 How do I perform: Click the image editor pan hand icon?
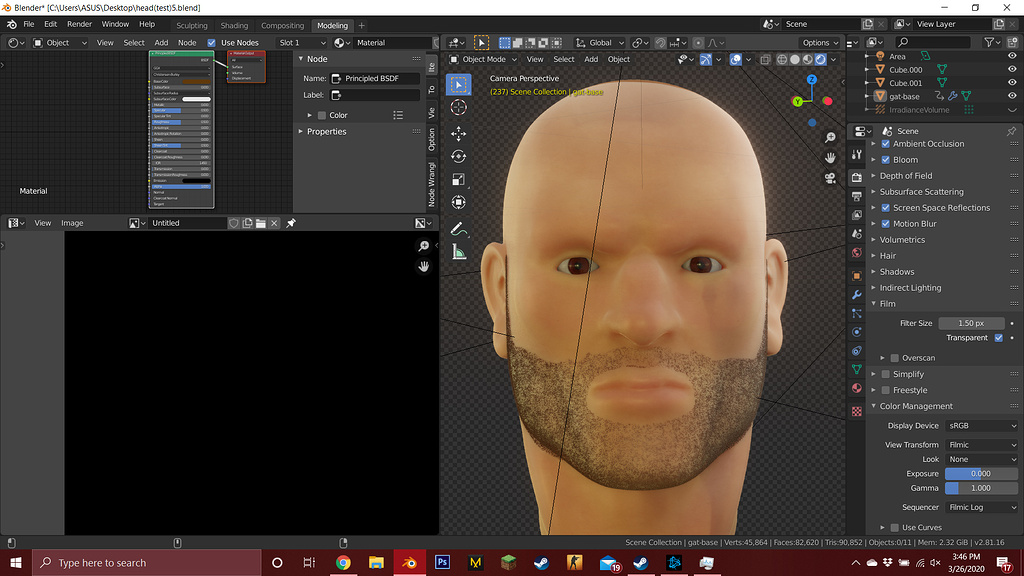pyautogui.click(x=424, y=266)
